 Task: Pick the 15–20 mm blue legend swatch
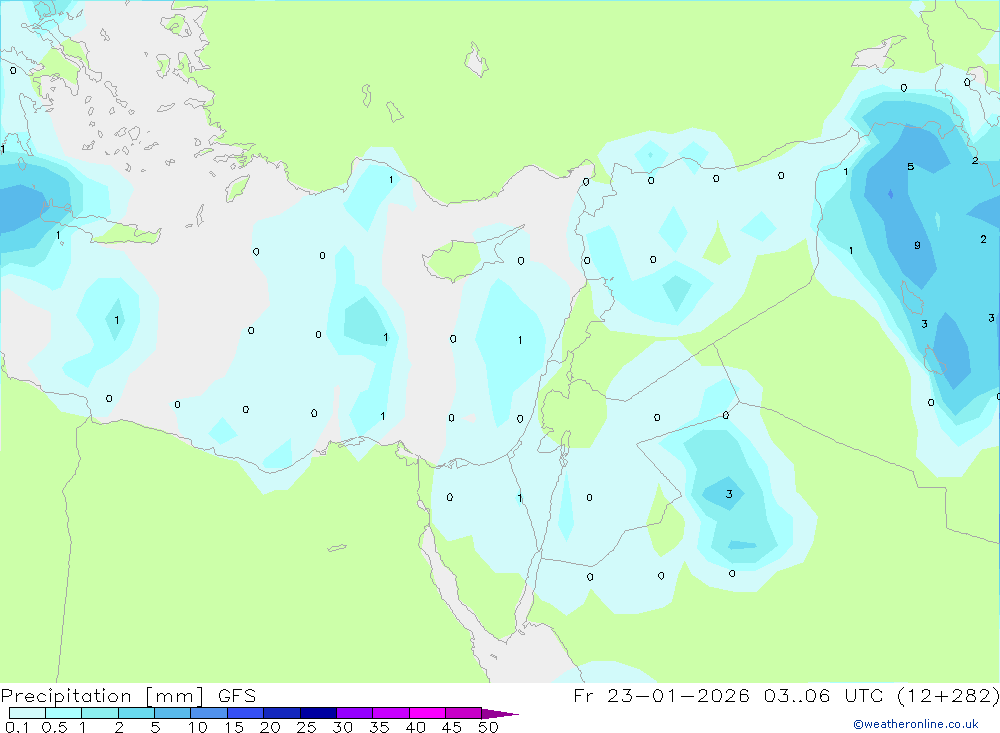[x=245, y=713]
